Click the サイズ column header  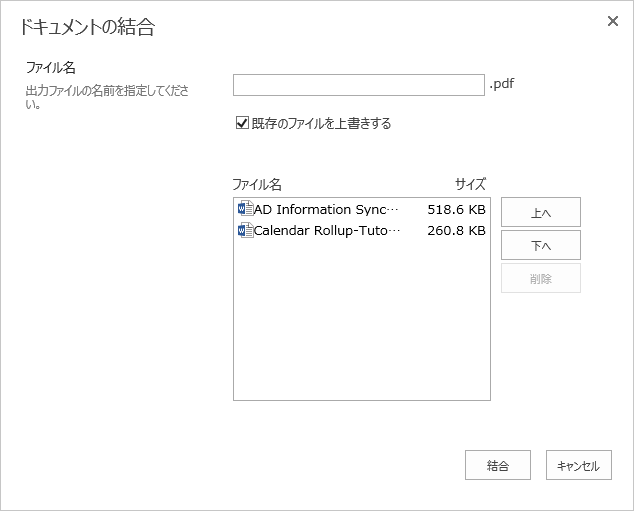(x=470, y=185)
